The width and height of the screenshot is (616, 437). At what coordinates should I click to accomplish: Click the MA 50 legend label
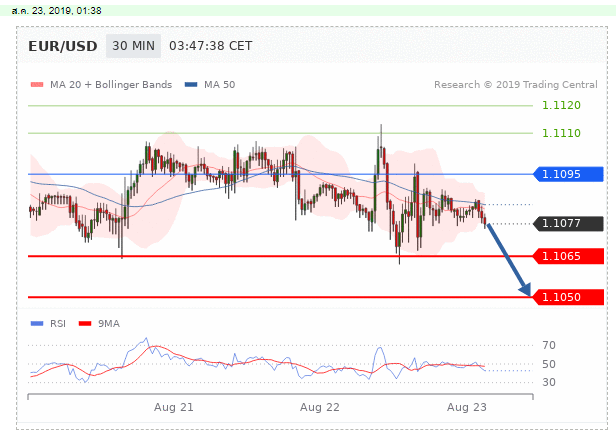pos(220,84)
